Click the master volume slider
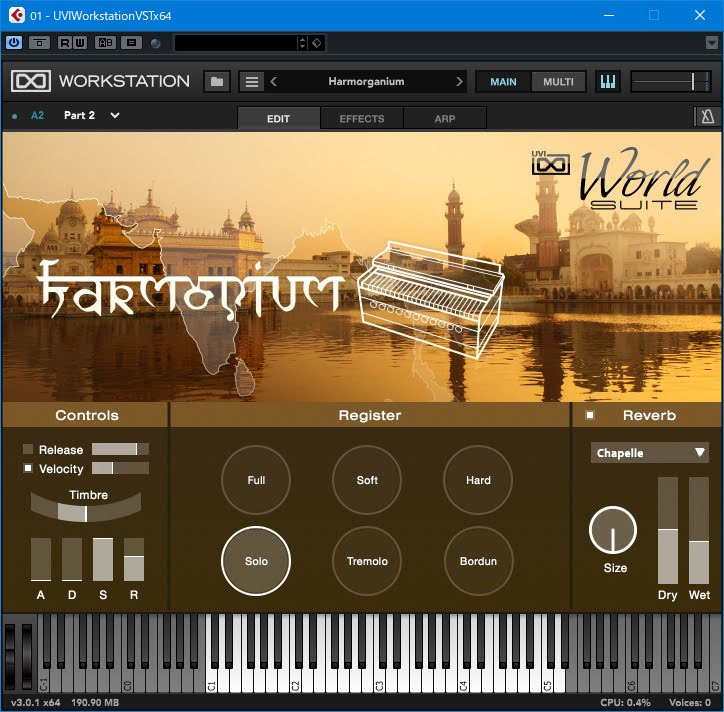This screenshot has width=724, height=712. 670,82
